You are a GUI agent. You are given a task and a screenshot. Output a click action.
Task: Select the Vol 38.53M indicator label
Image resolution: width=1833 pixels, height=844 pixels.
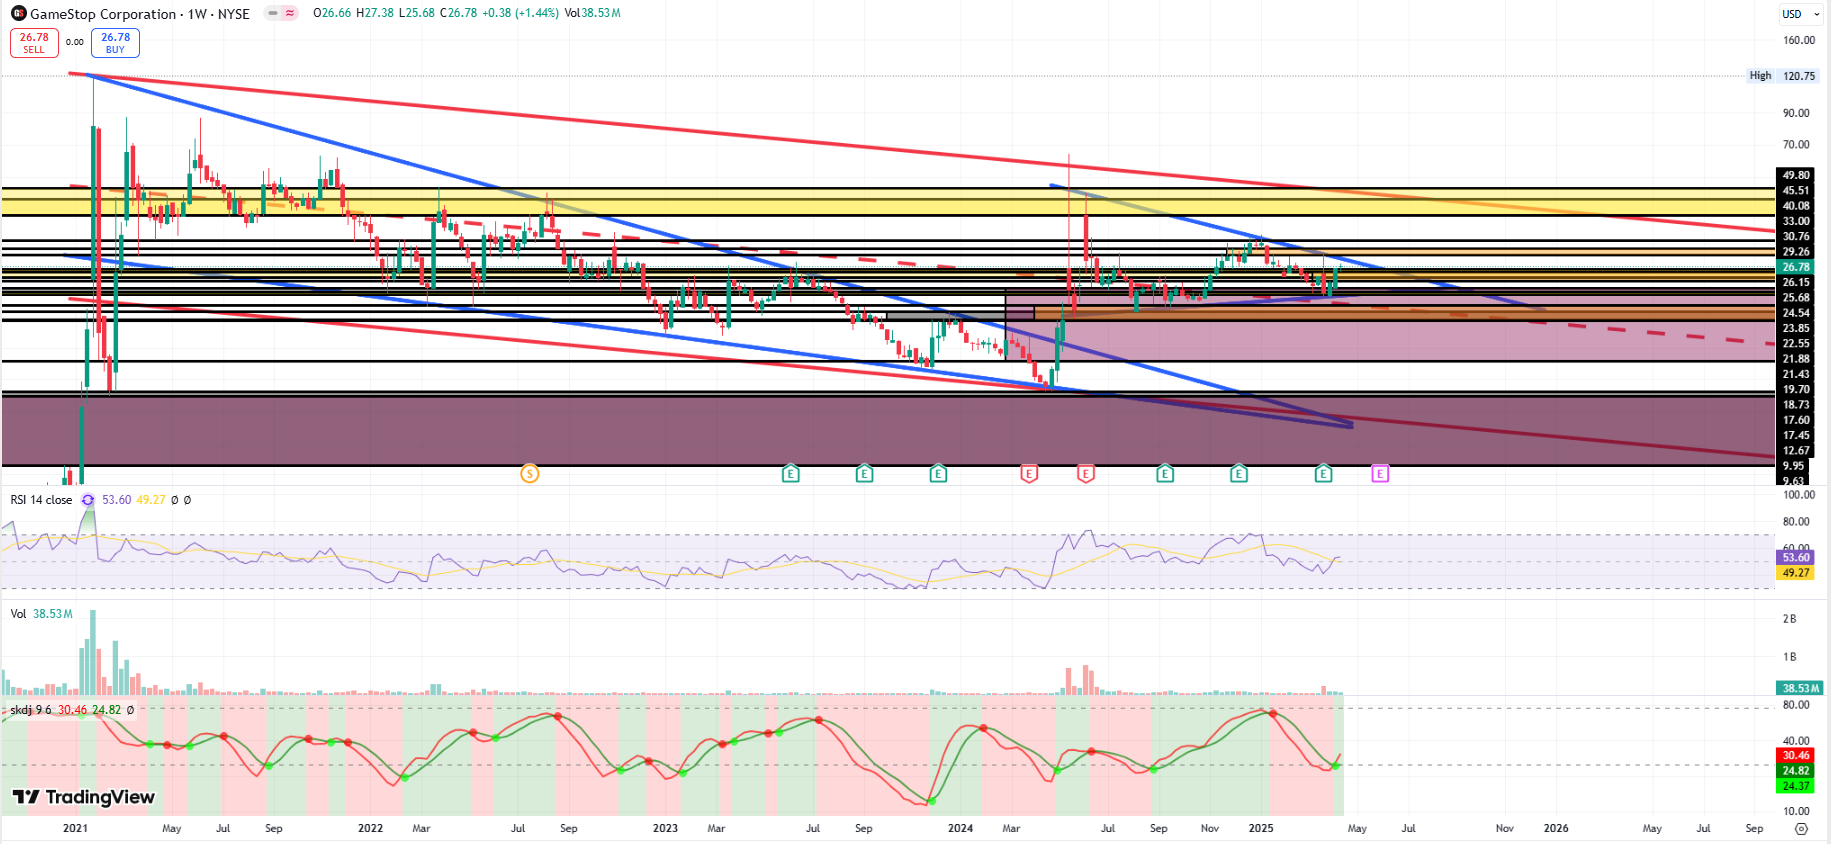41,614
